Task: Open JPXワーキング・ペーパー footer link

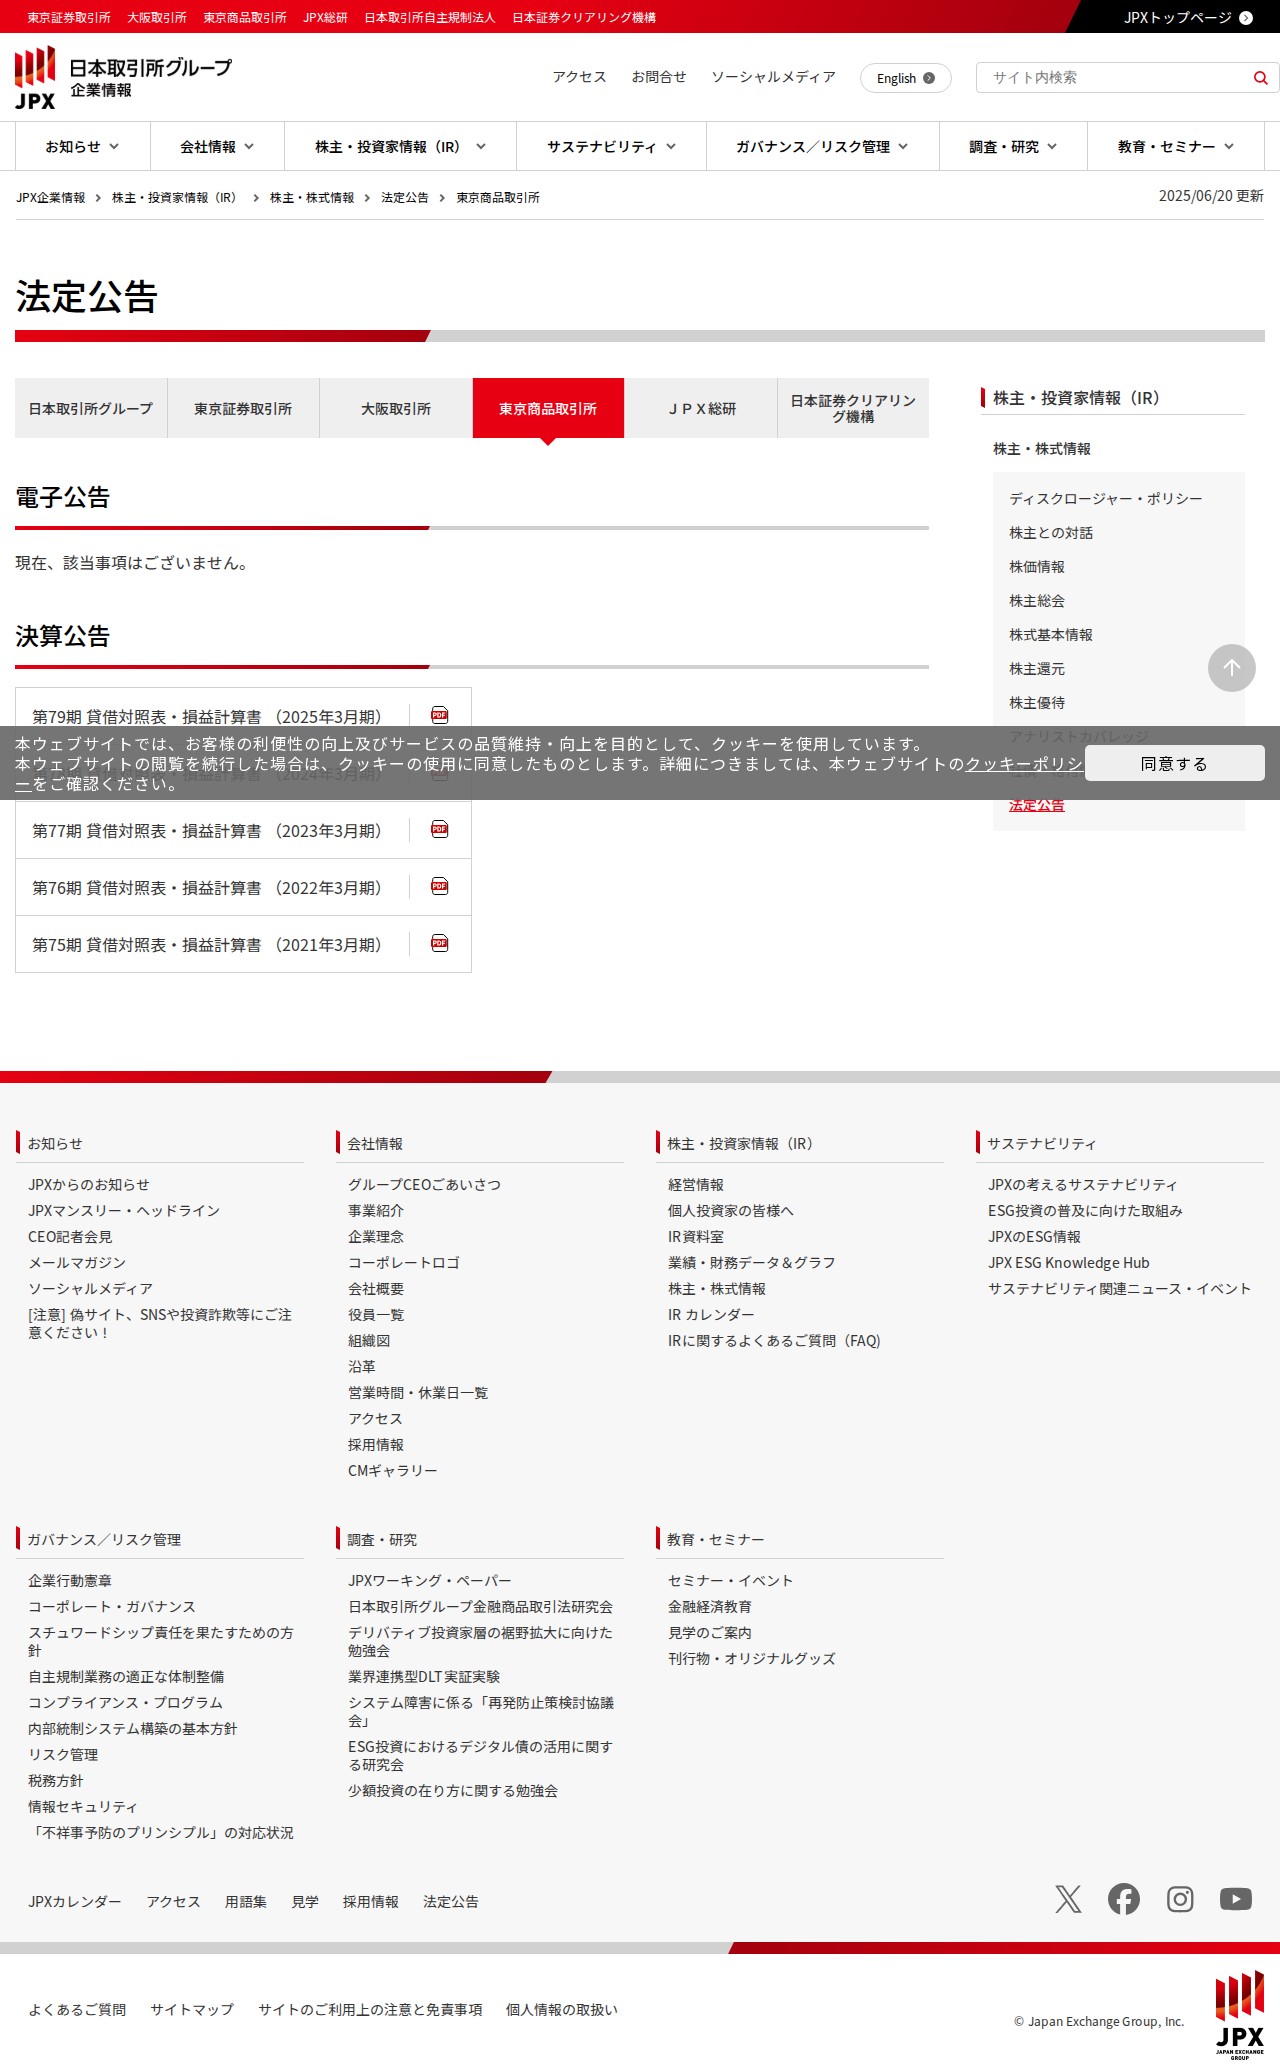Action: point(430,1581)
